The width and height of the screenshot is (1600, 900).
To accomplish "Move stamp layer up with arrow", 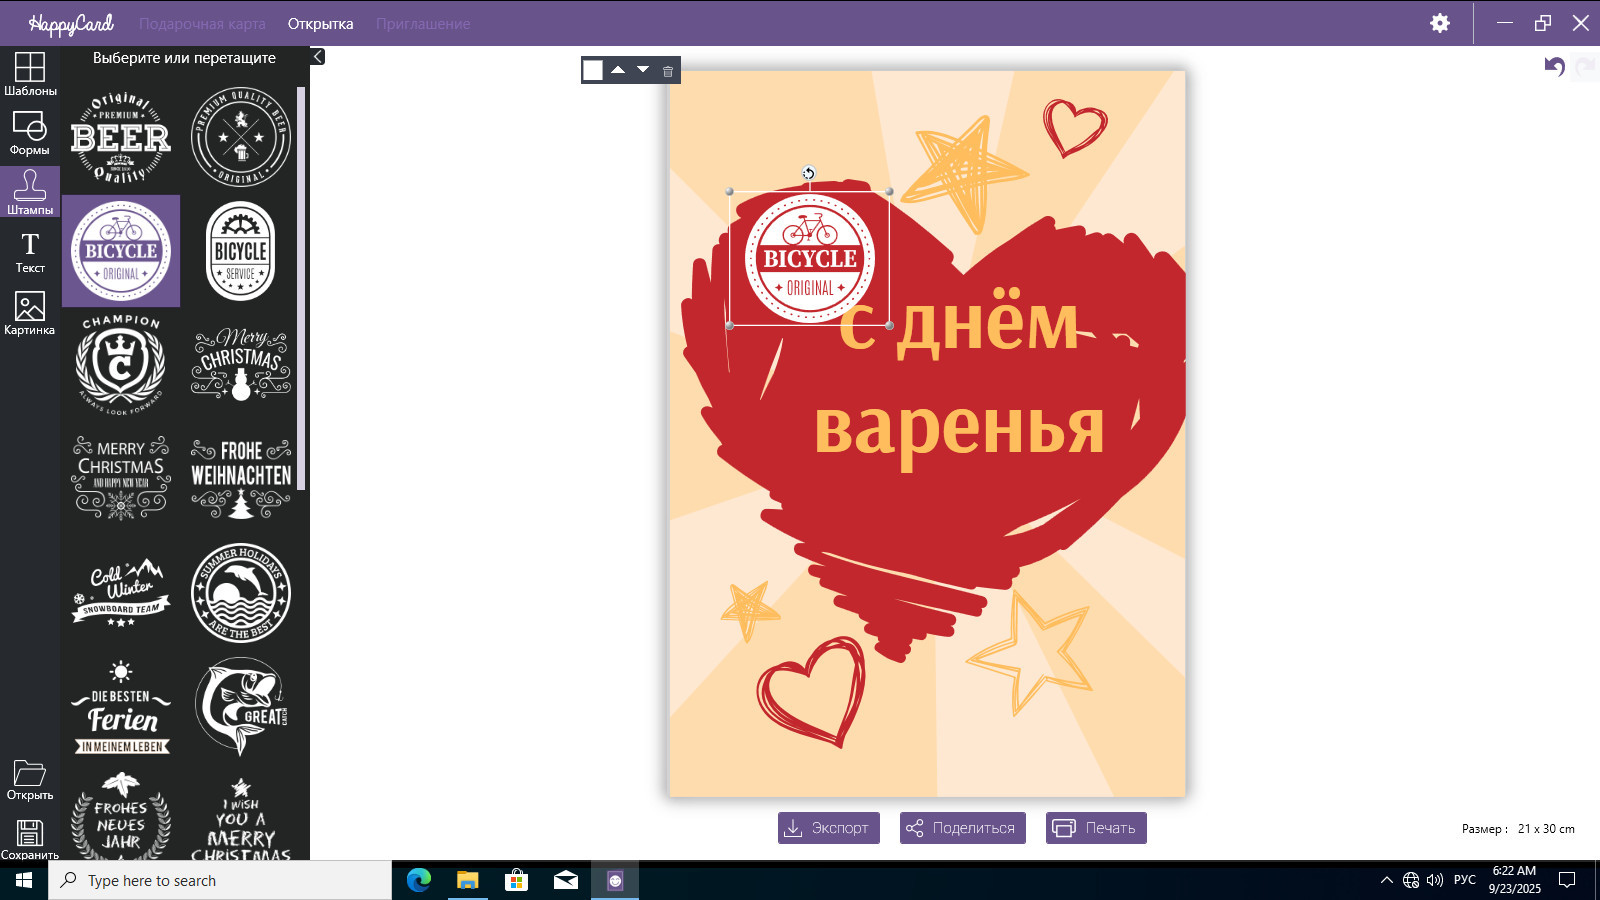I will tap(618, 70).
